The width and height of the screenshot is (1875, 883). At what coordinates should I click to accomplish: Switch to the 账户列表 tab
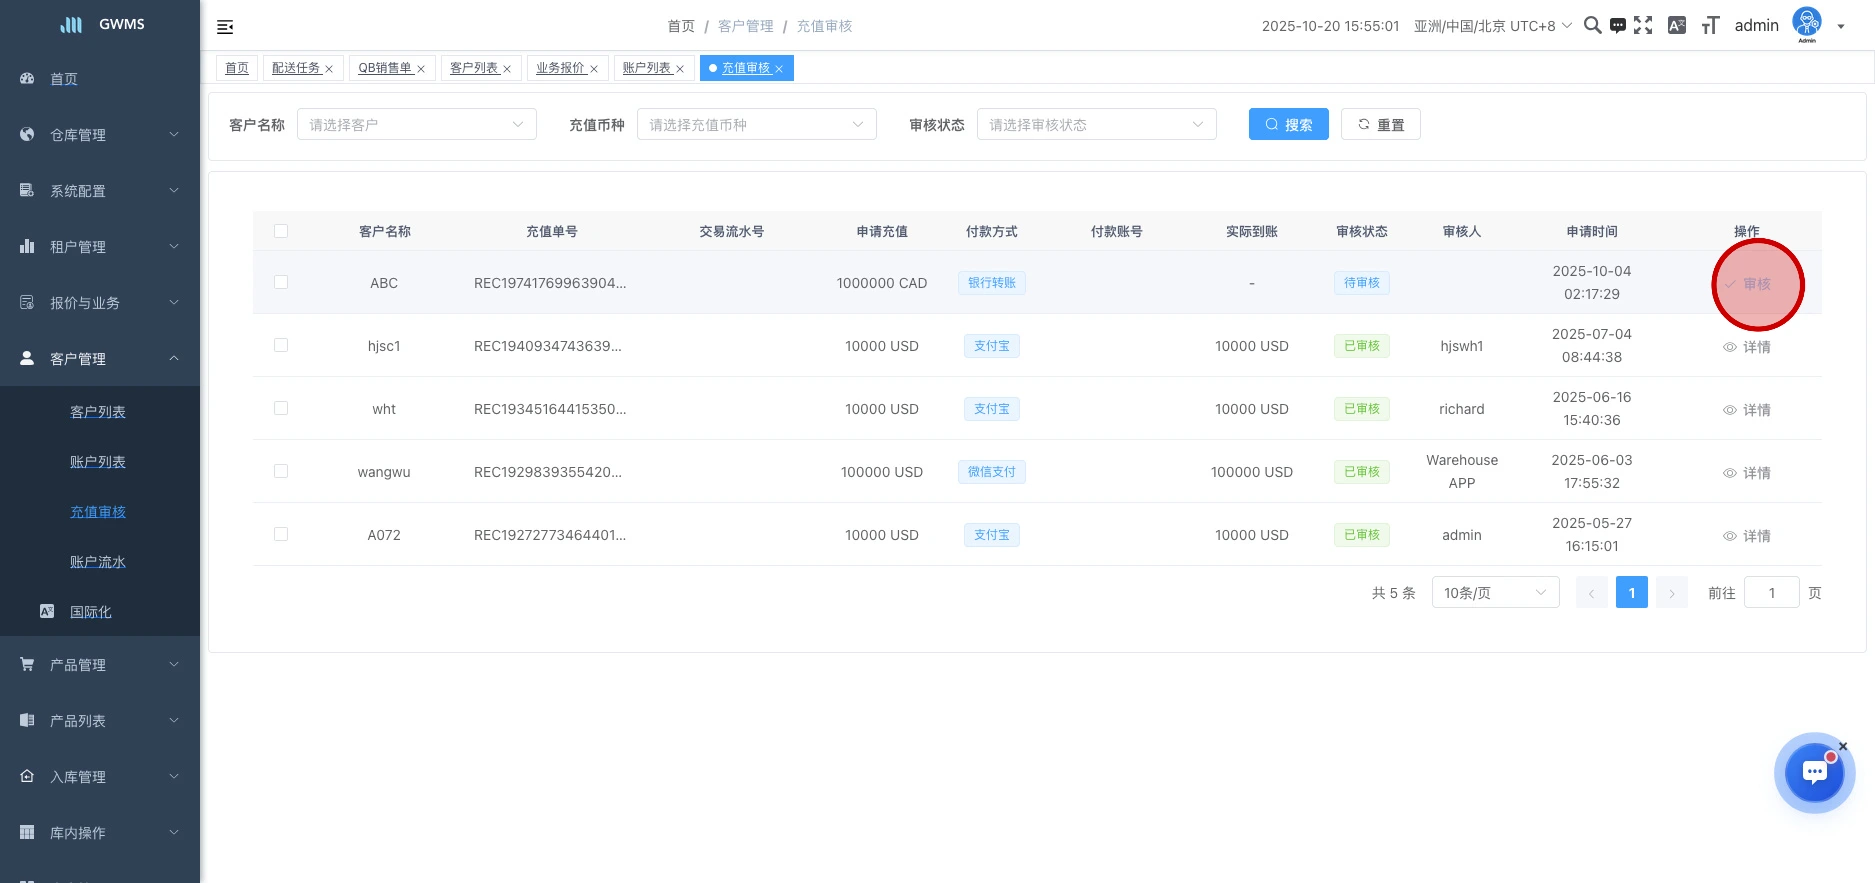coord(646,68)
